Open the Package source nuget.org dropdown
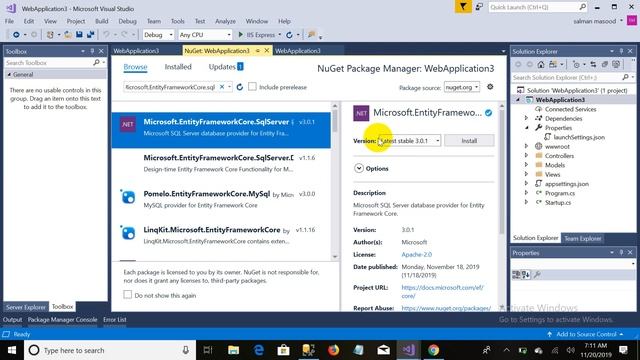The height and width of the screenshot is (360, 640). [x=462, y=87]
